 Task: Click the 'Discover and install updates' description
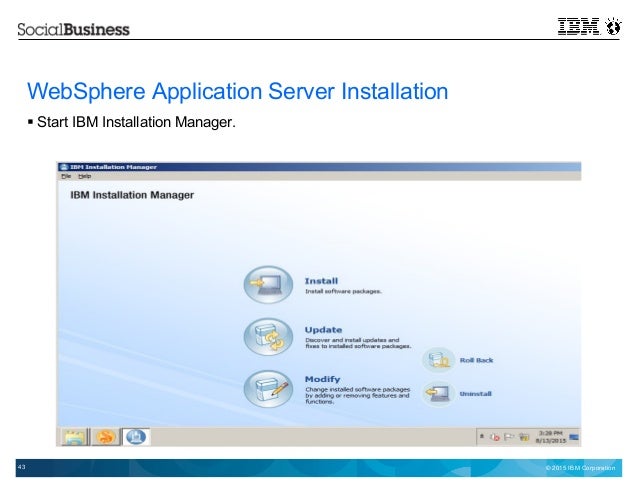tap(358, 343)
